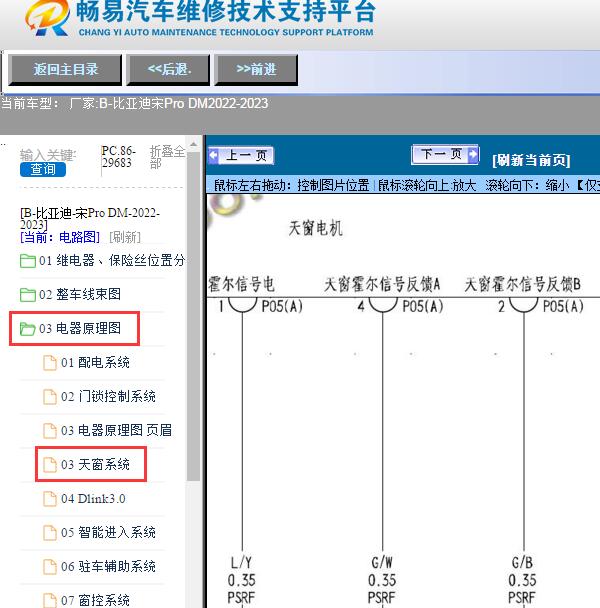Click the 天窗电机 label in diagram
Screen dimensions: 600x608
pos(315,228)
